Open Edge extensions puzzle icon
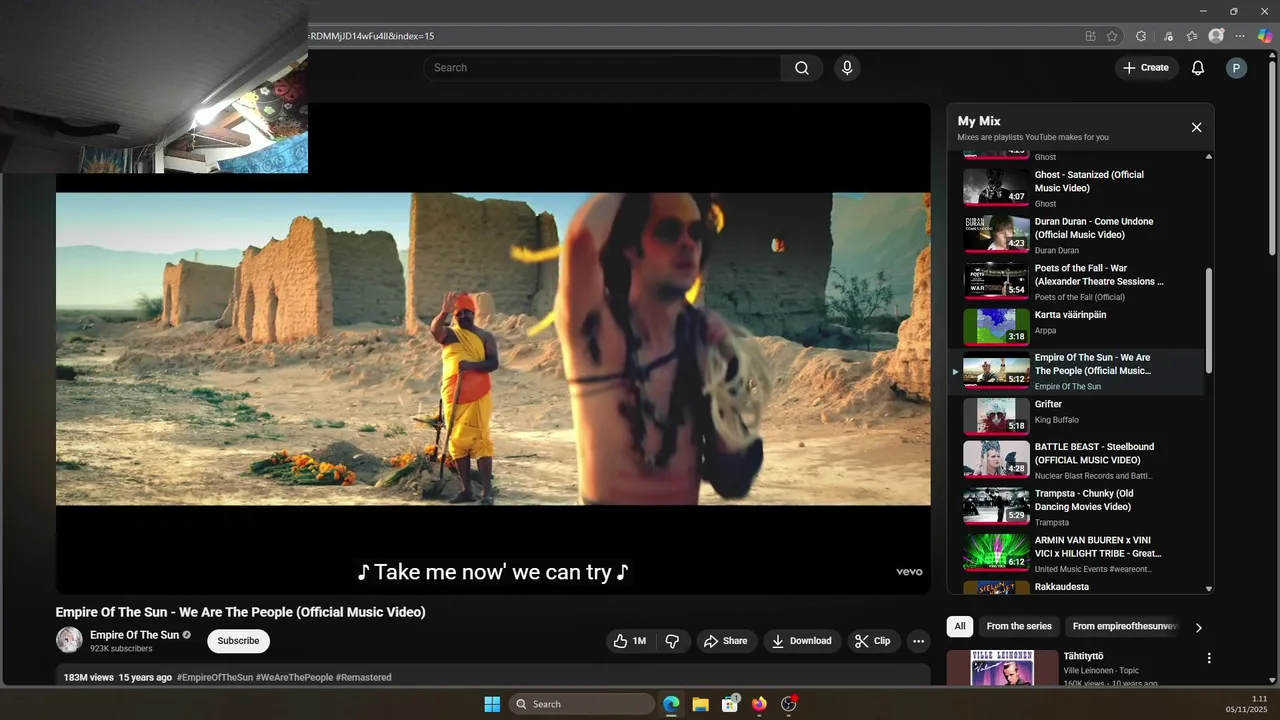Screen dimensions: 1280x720 pos(1141,36)
